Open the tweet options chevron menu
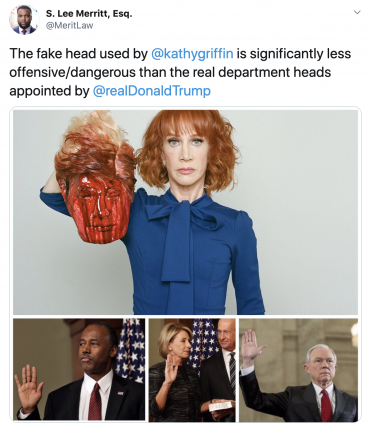This screenshot has width=370, height=426. [x=357, y=12]
